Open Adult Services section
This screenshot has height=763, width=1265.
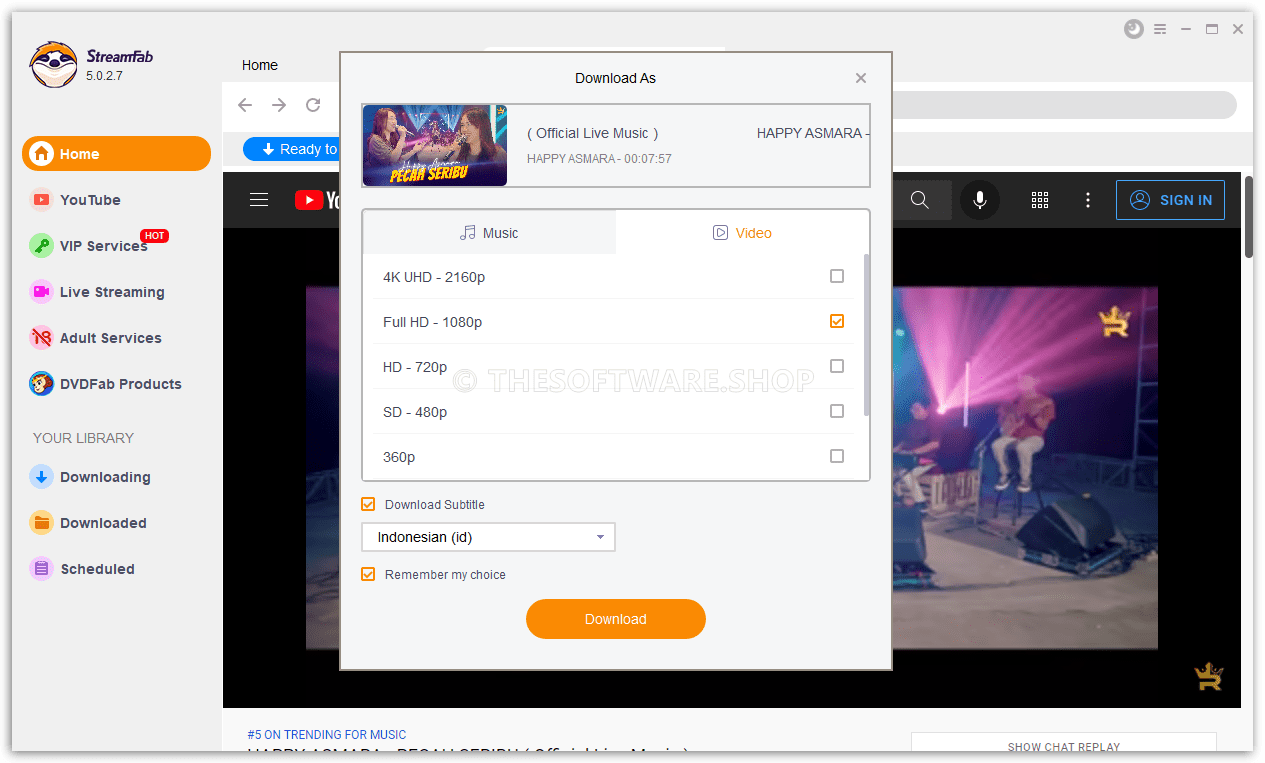coord(110,338)
